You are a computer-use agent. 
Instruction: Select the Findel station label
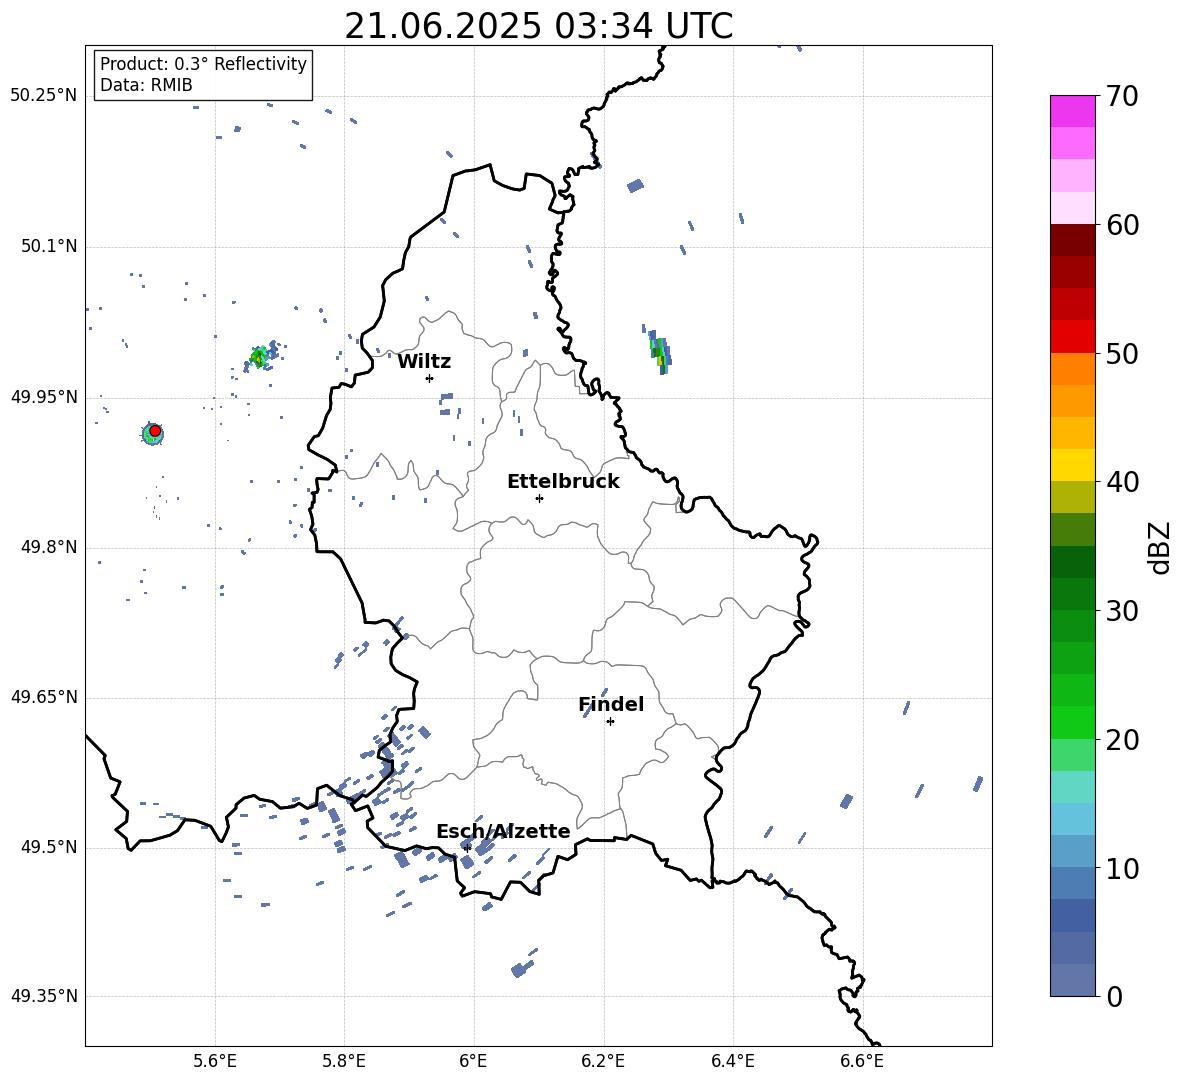point(611,704)
